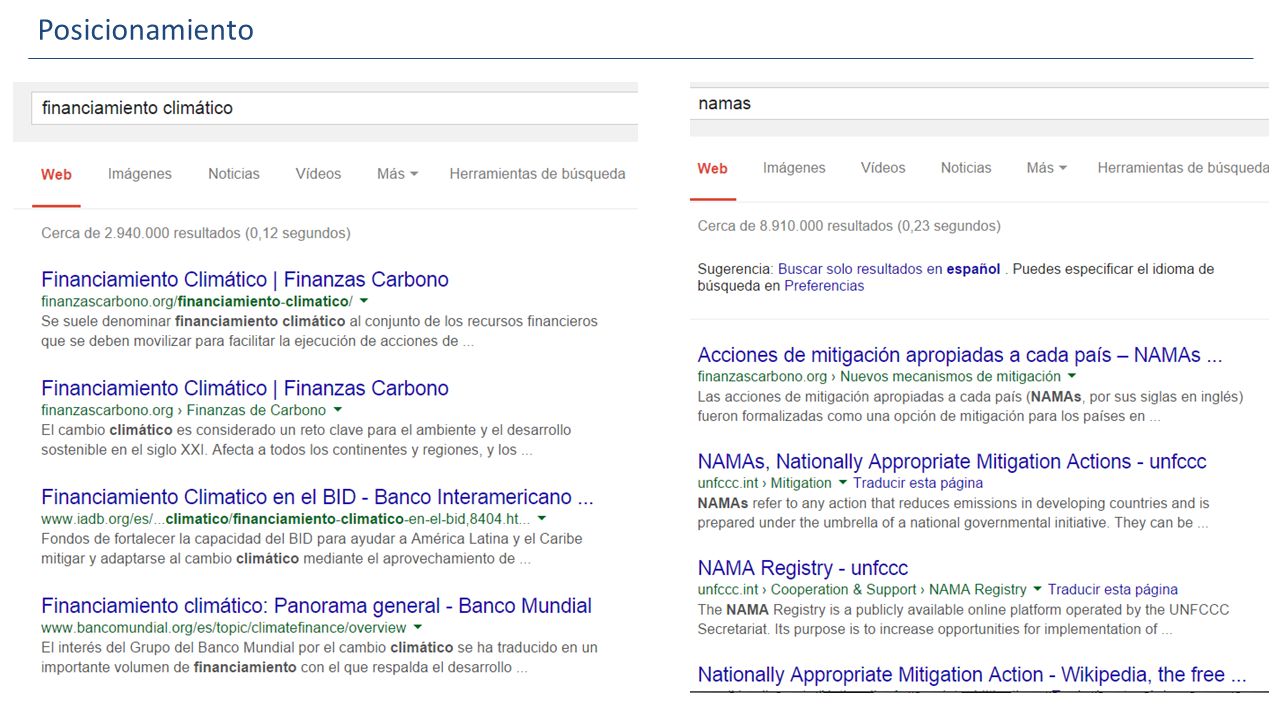This screenshot has width=1280, height=720.
Task: Open 'Acciones de mitigación apropiadas a cada país' result
Action: click(x=960, y=355)
